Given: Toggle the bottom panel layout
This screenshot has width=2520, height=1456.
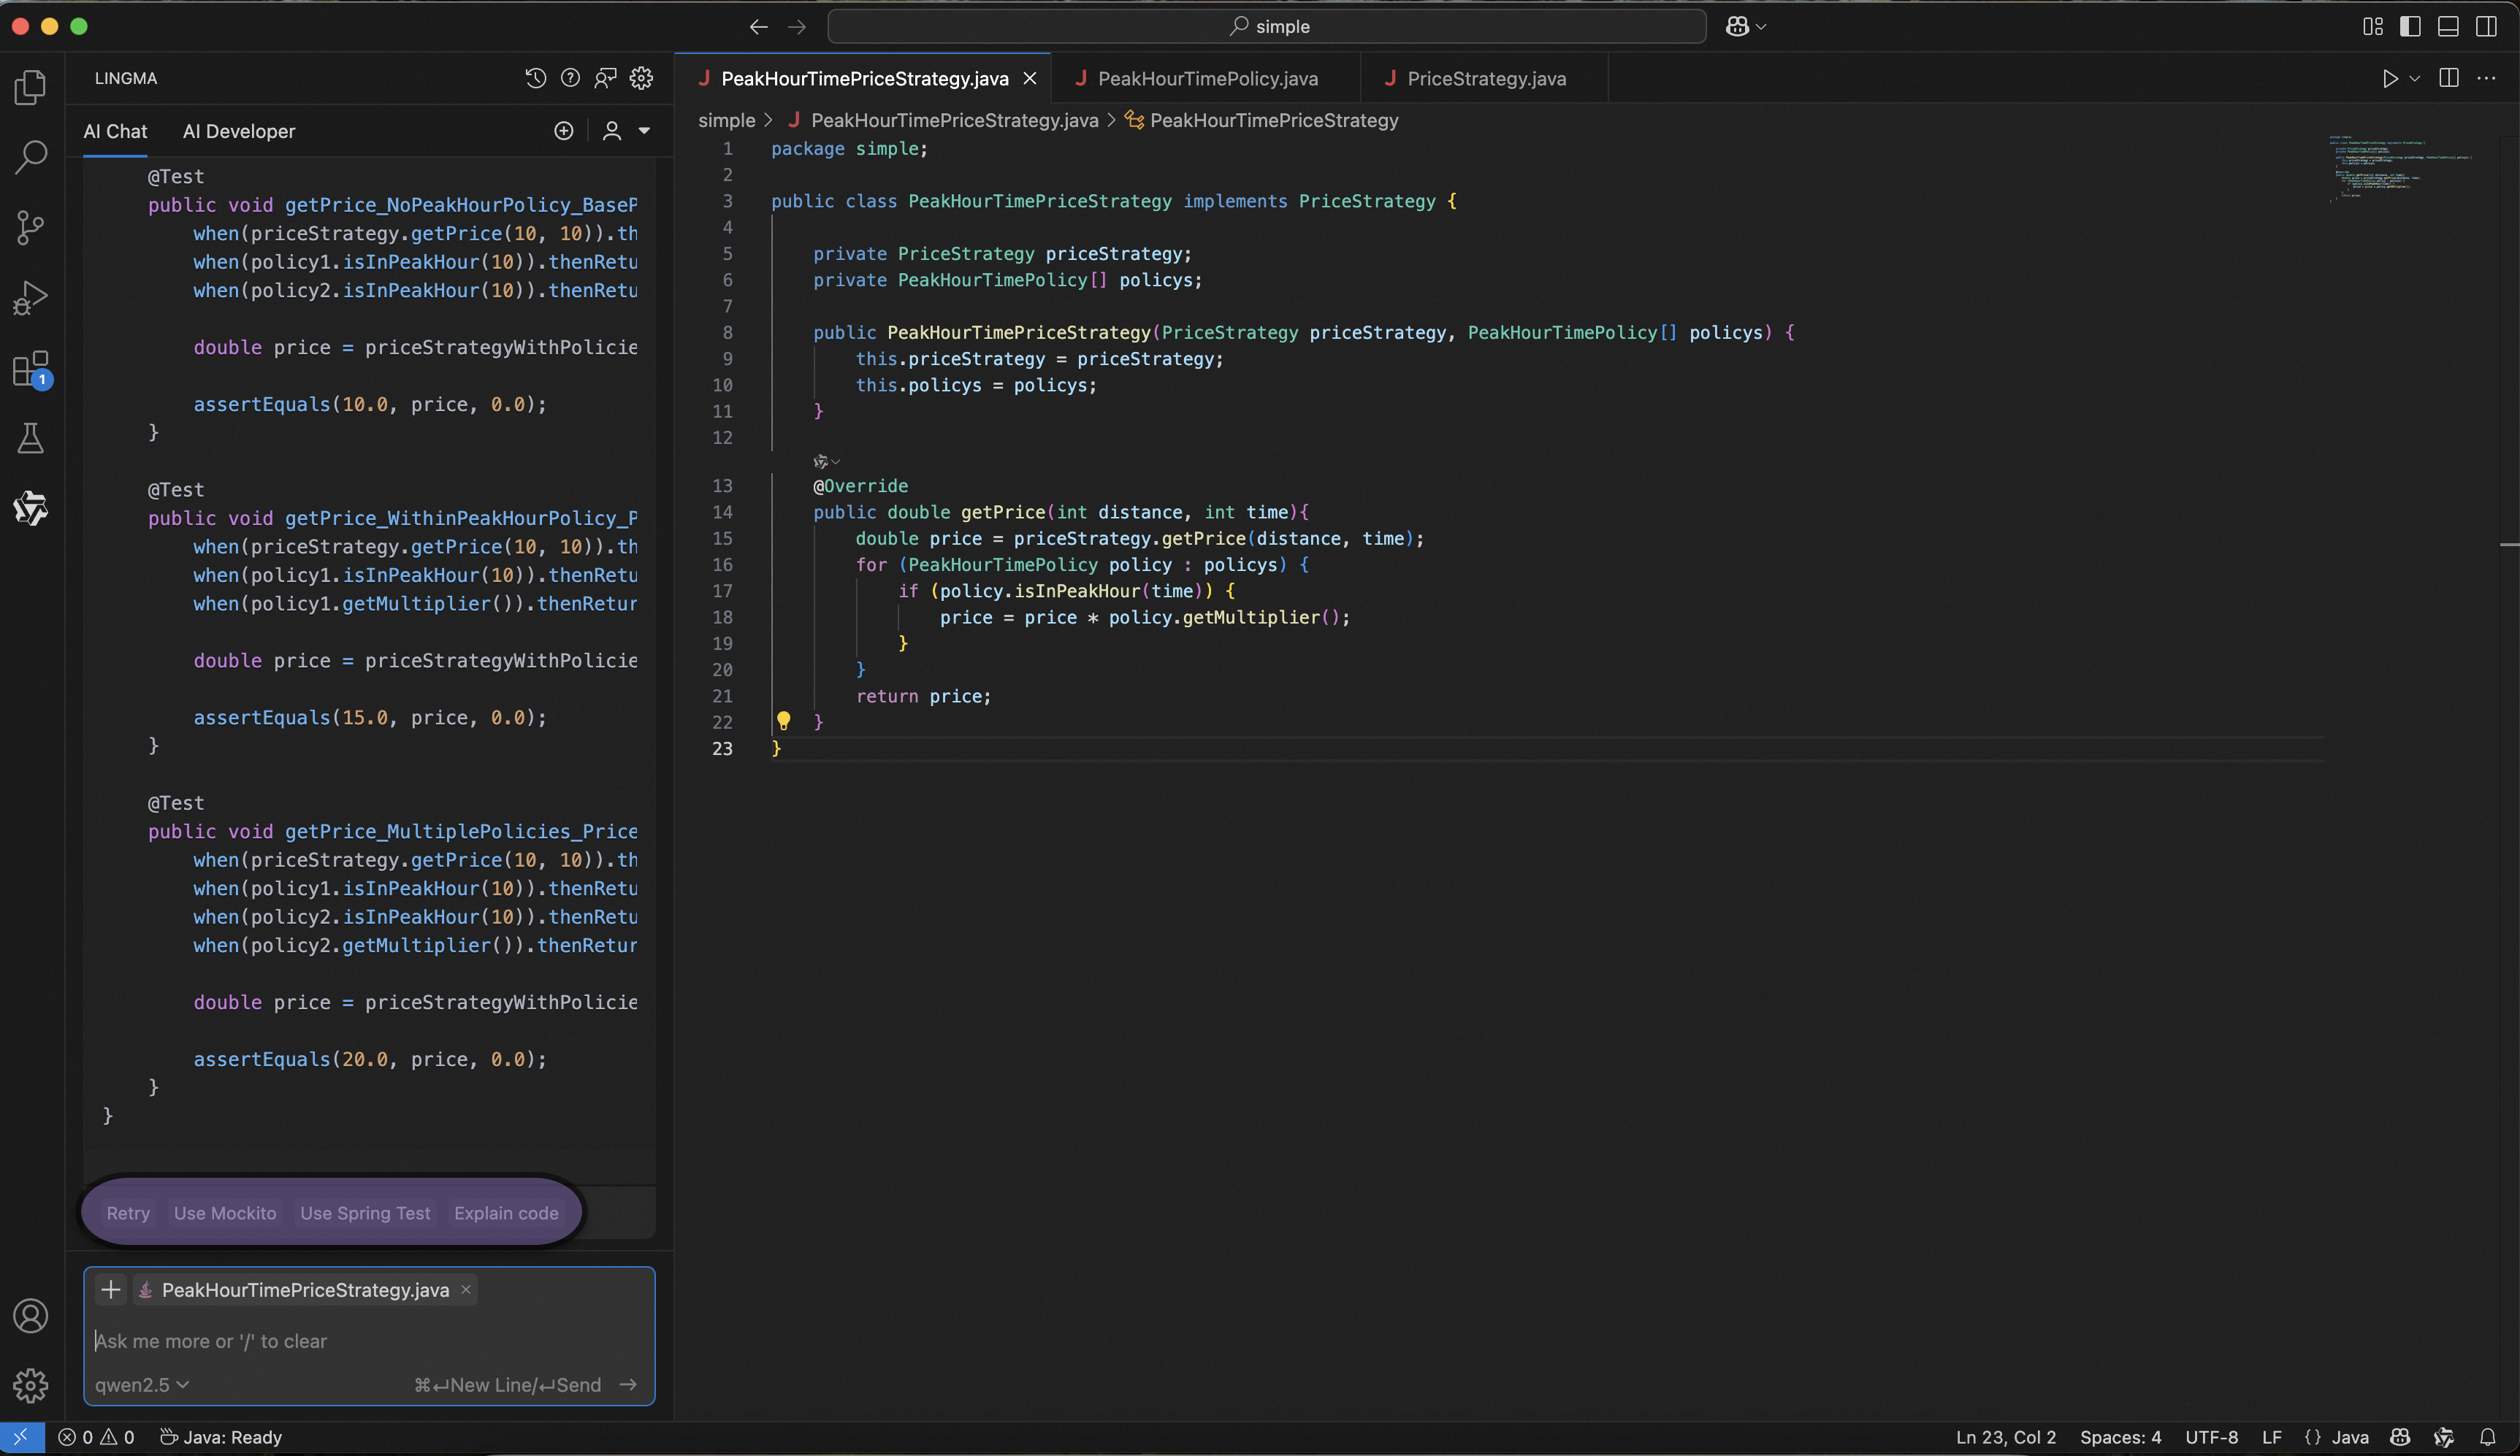Looking at the screenshot, I should [2448, 27].
